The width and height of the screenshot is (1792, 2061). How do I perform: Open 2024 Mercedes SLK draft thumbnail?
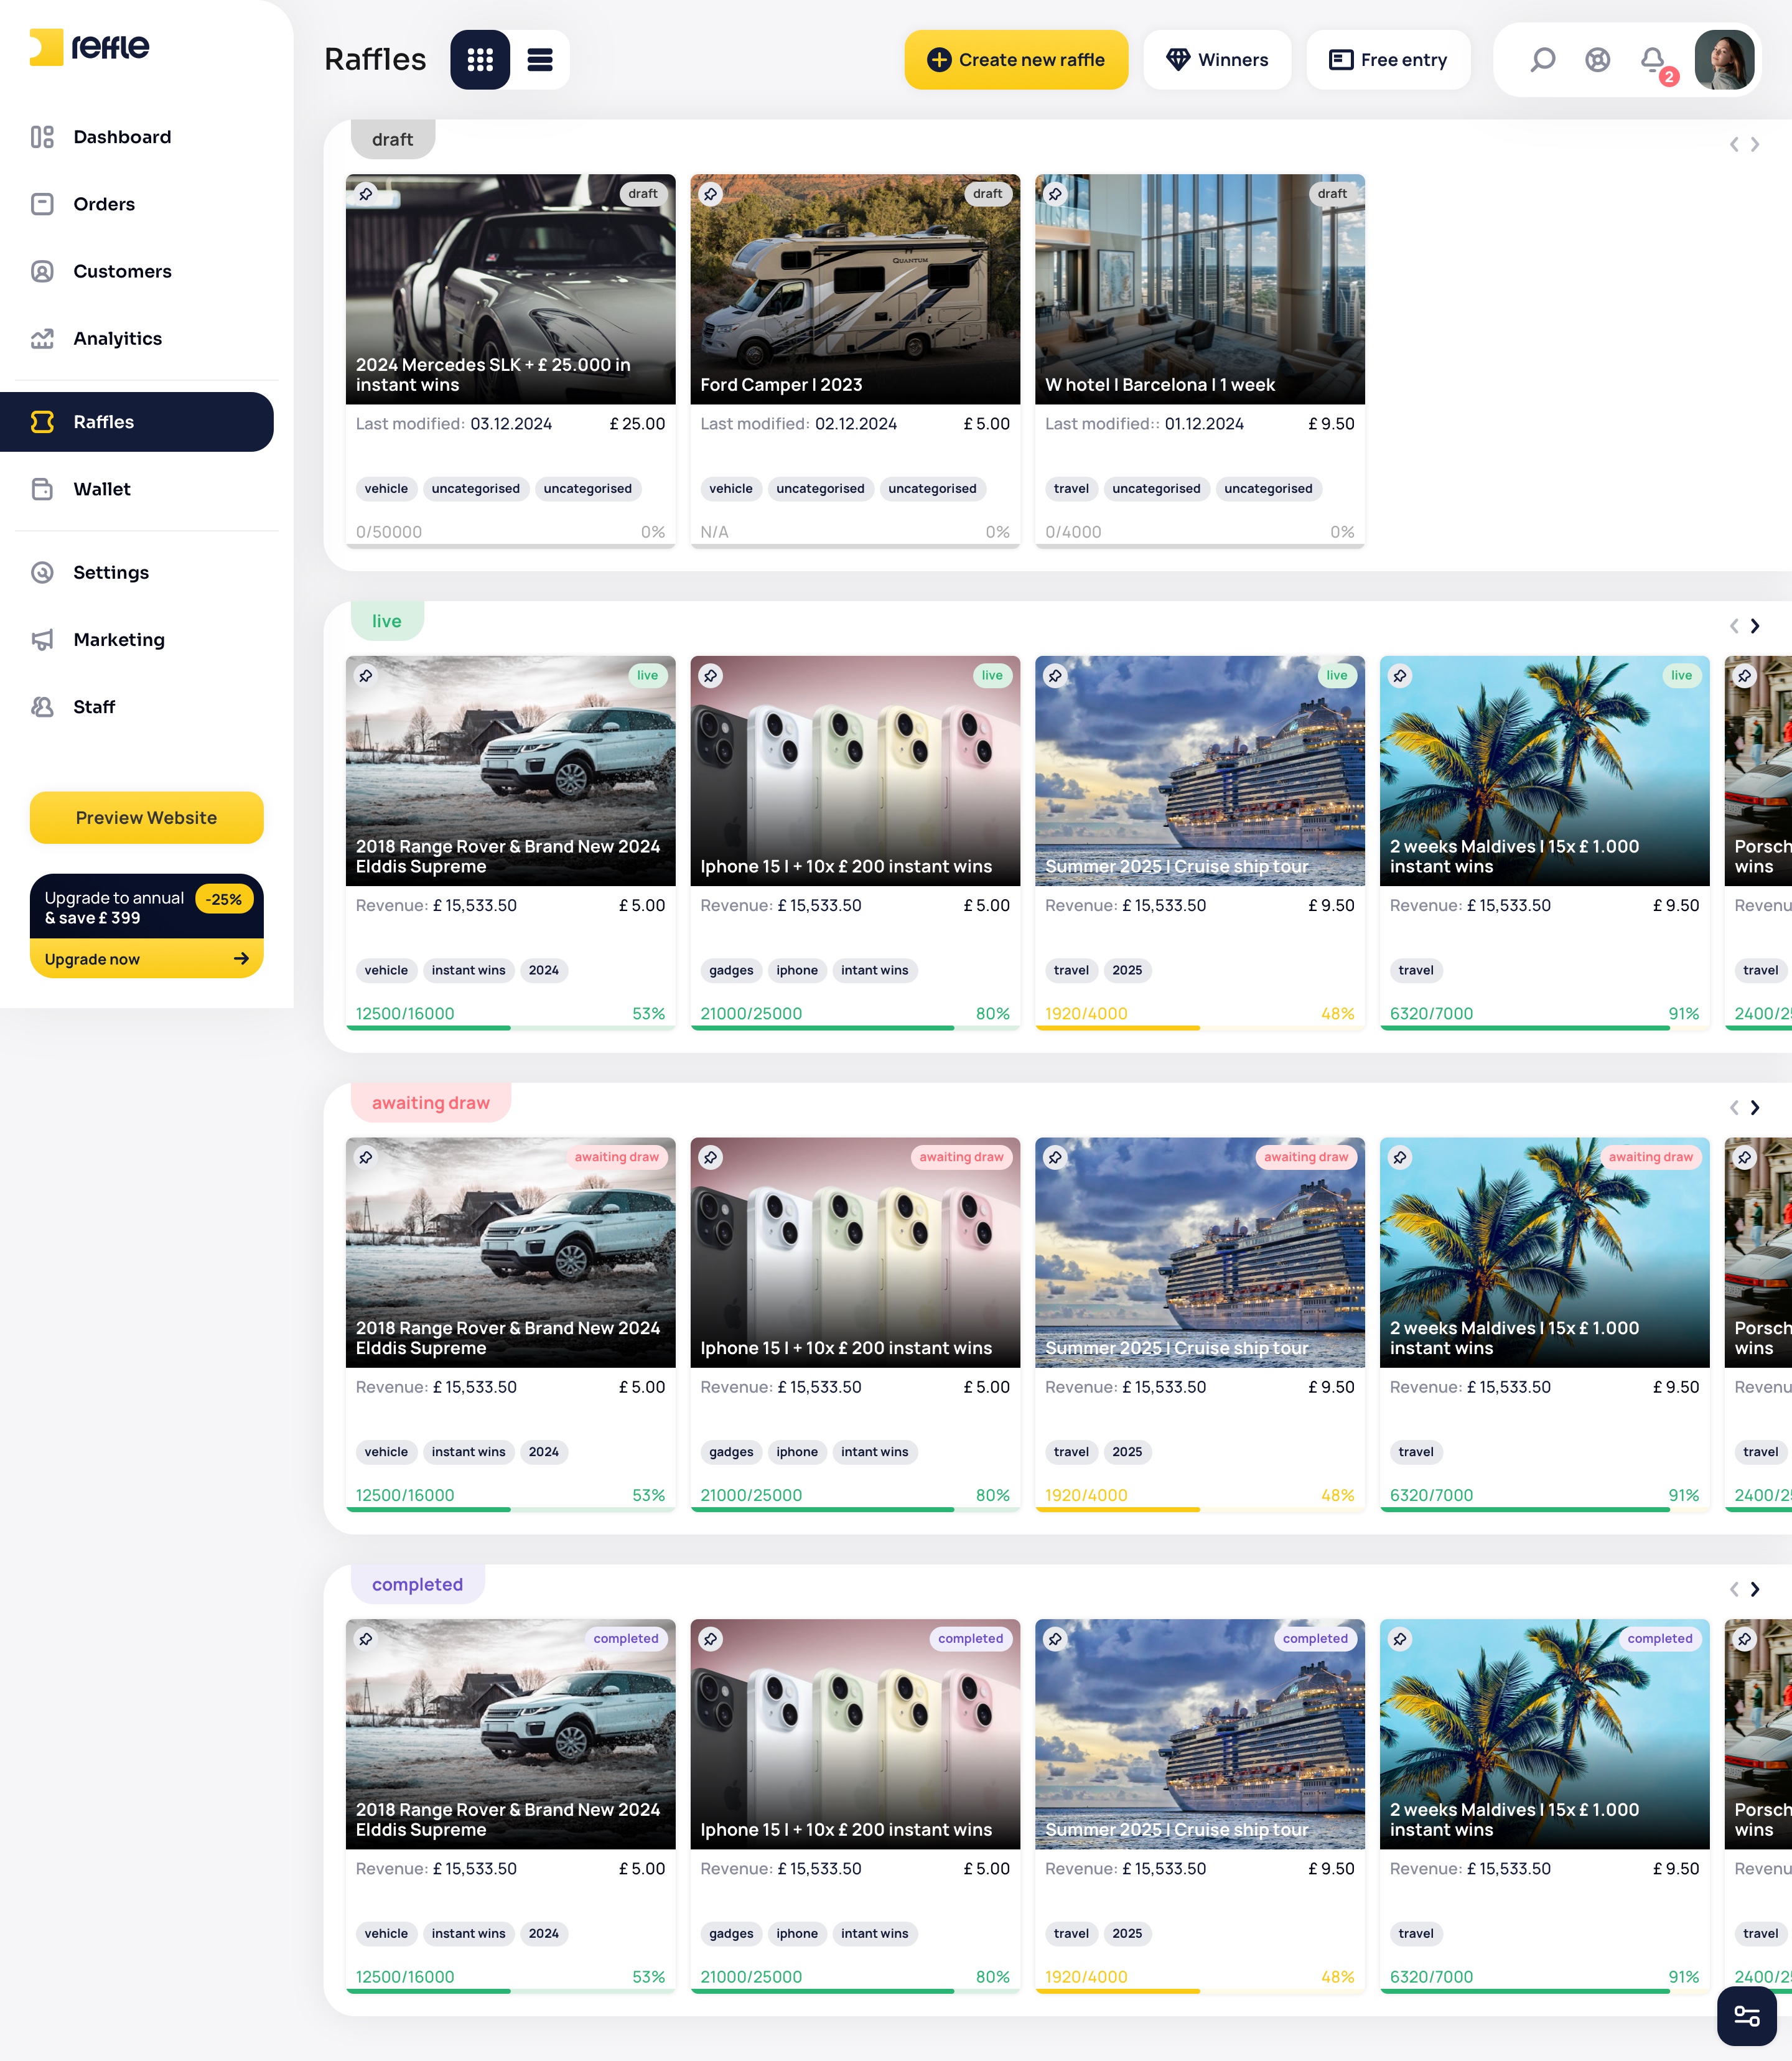(x=510, y=290)
